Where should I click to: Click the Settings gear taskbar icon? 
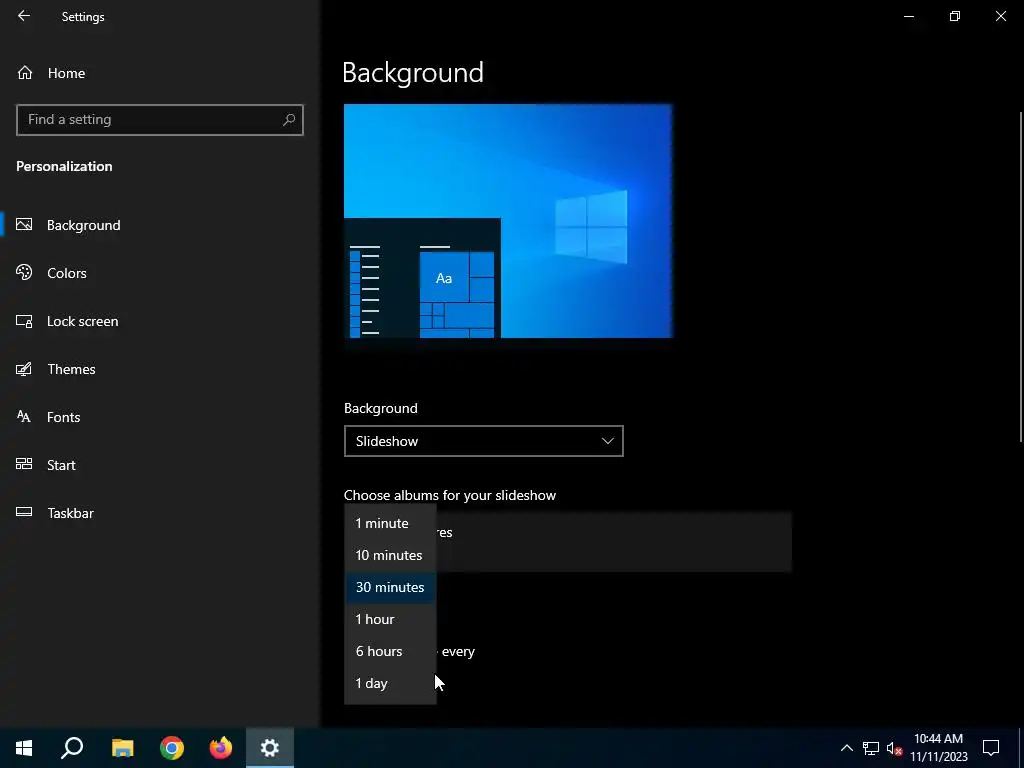[x=270, y=748]
